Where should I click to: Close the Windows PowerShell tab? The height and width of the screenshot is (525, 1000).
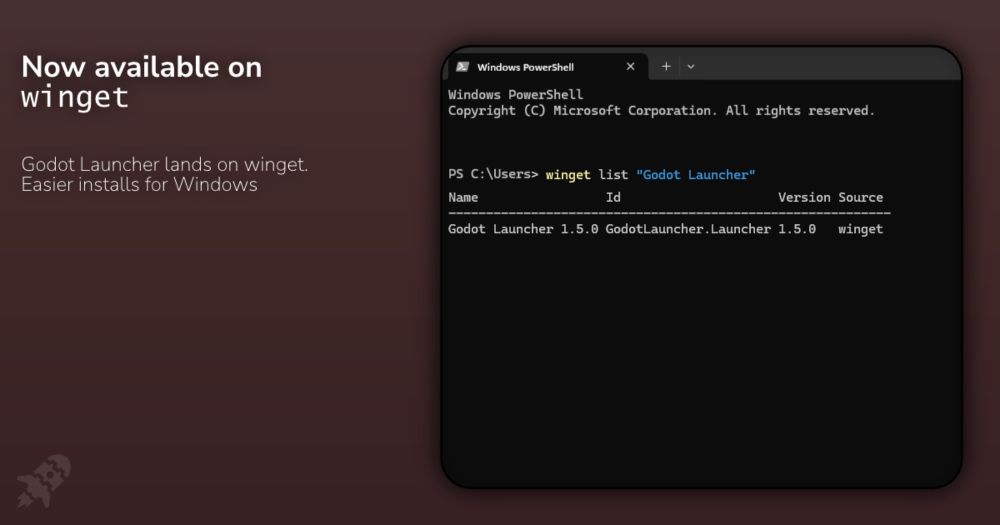(630, 66)
